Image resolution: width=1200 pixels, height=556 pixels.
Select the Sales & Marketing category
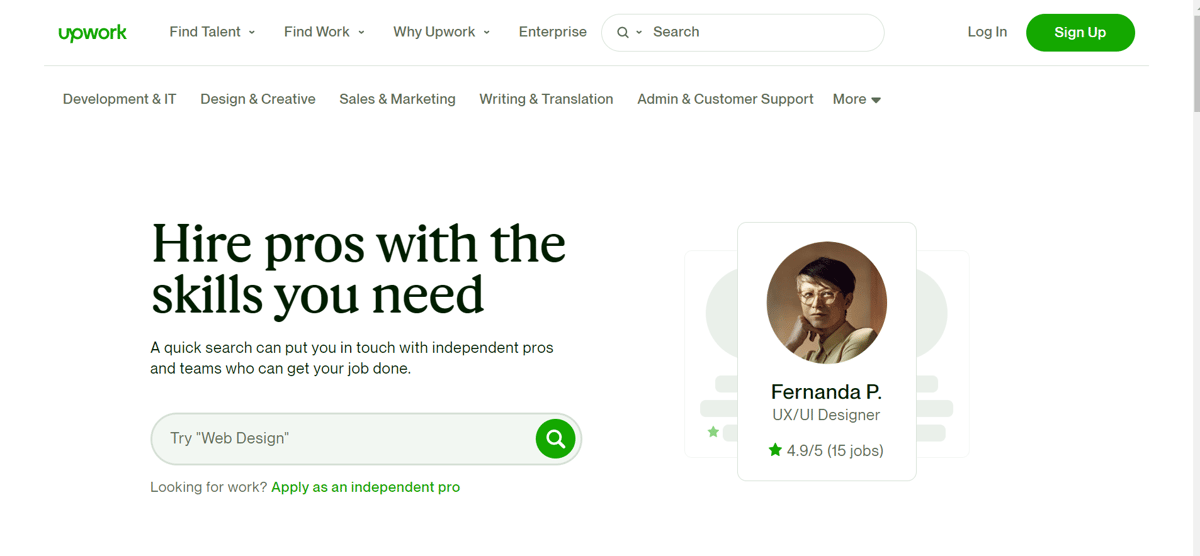point(397,99)
